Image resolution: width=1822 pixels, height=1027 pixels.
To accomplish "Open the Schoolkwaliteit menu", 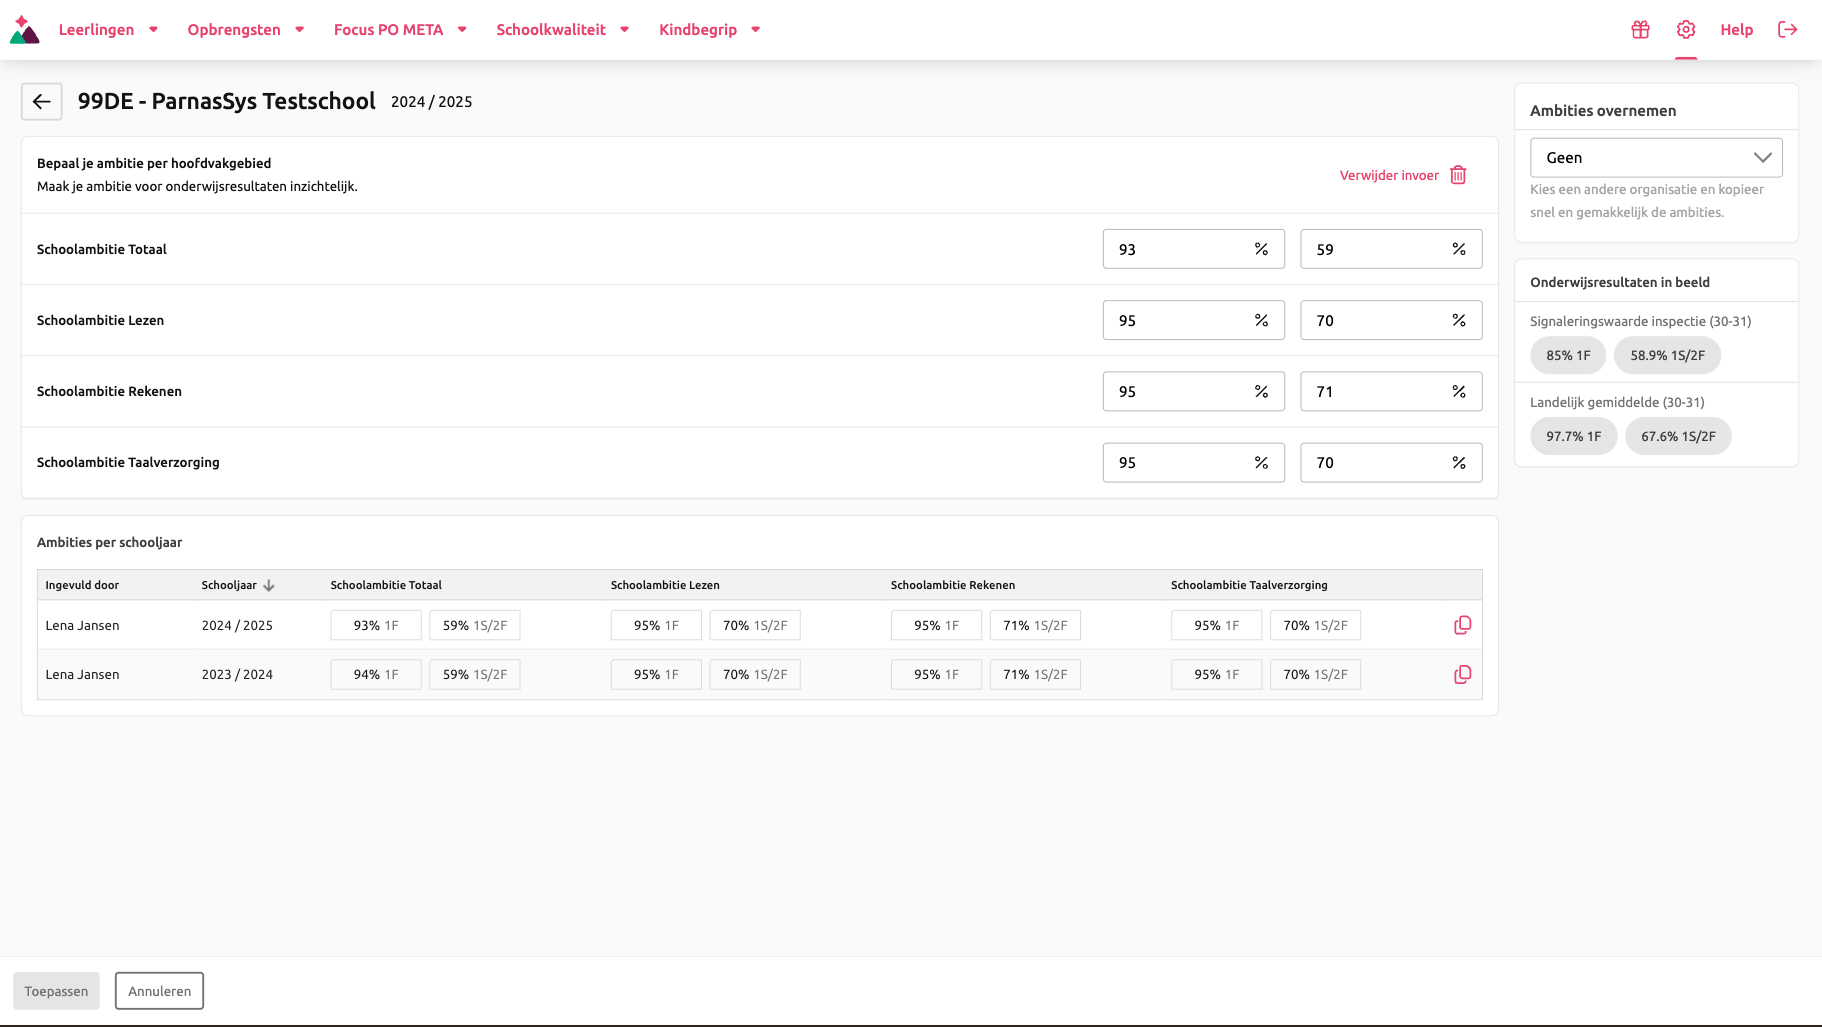I will pos(551,30).
